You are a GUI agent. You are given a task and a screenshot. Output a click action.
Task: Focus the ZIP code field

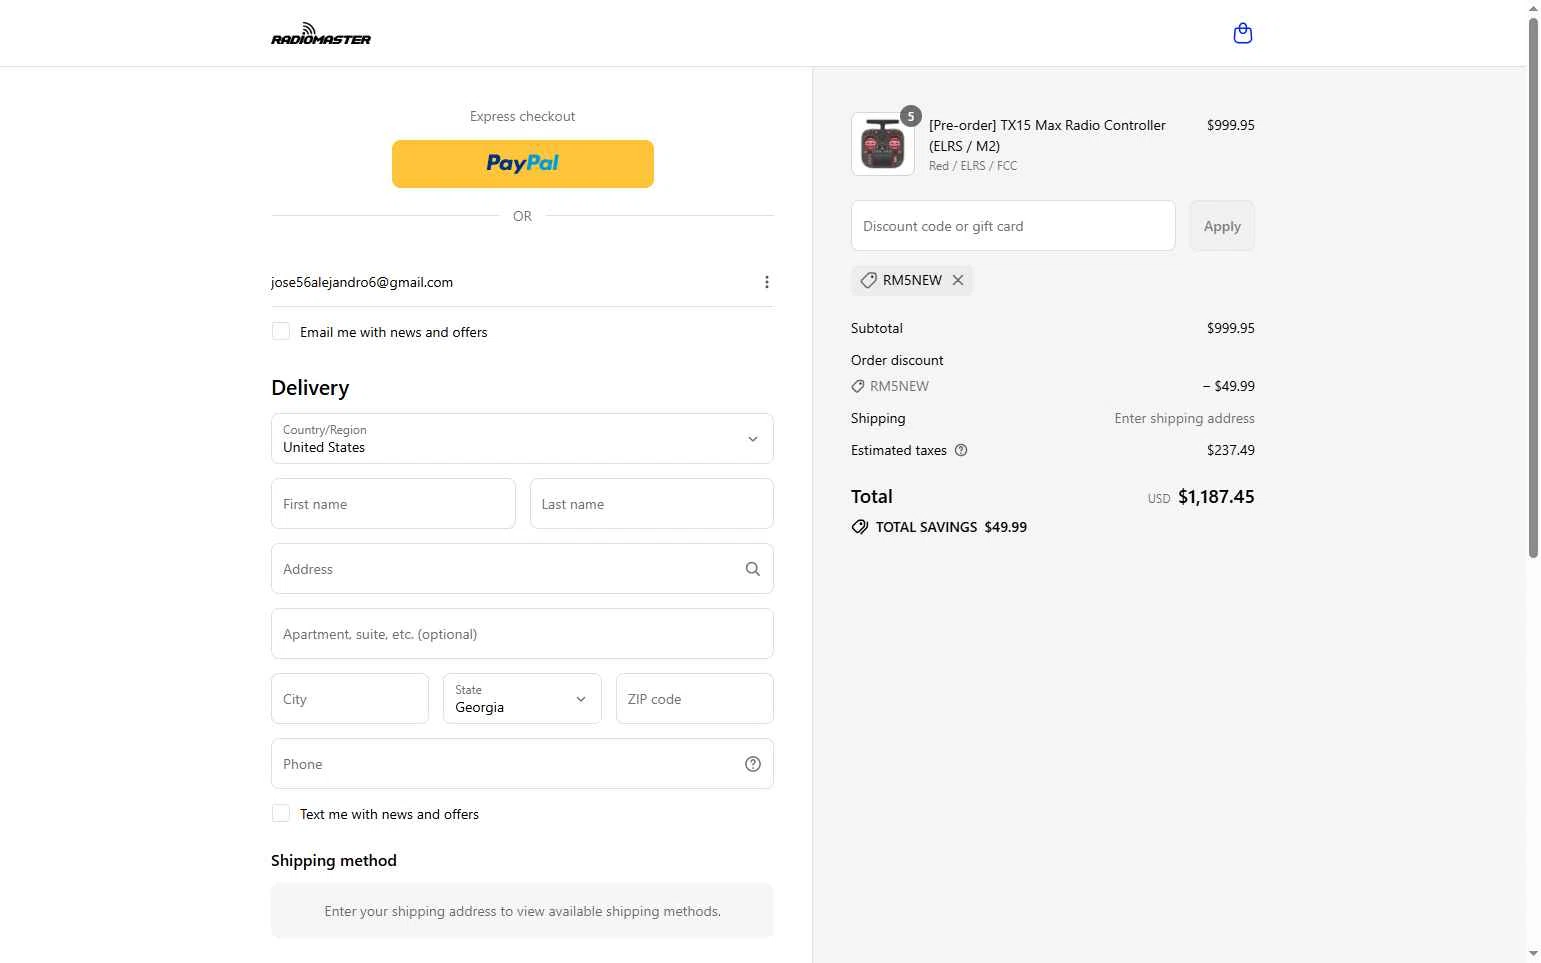(695, 698)
